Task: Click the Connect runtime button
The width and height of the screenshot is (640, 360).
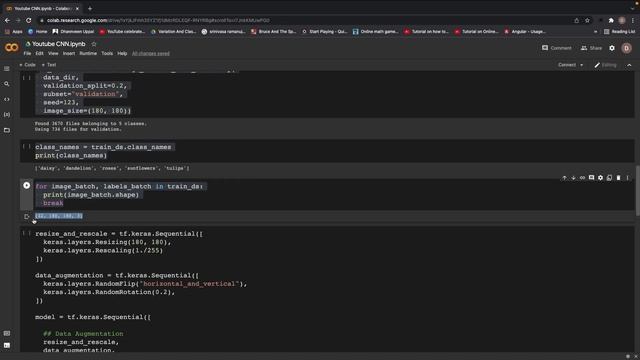Action: [x=567, y=65]
